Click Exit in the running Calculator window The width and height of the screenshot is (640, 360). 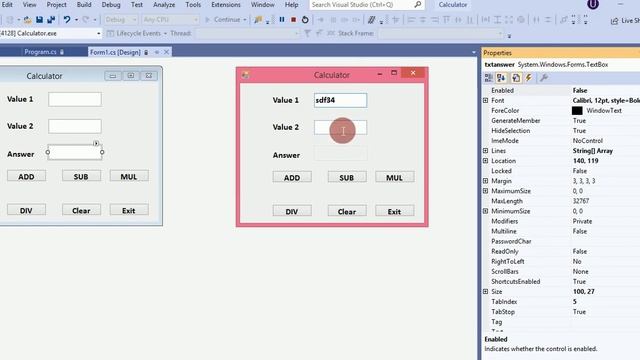(394, 211)
